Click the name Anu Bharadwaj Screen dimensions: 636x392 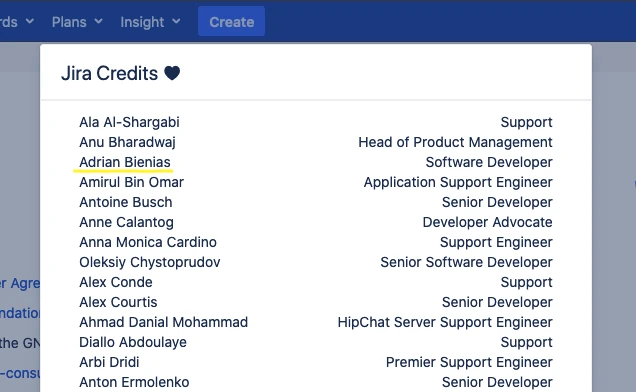[127, 142]
